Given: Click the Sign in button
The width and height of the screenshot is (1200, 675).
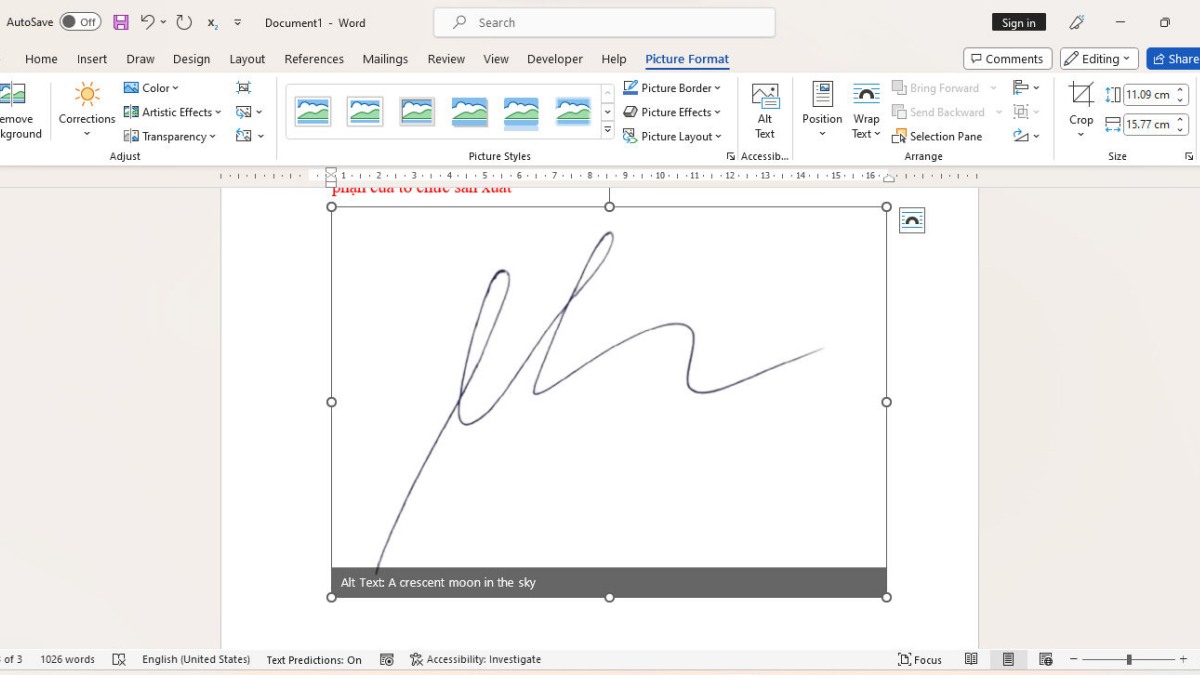Looking at the screenshot, I should pos(1019,22).
